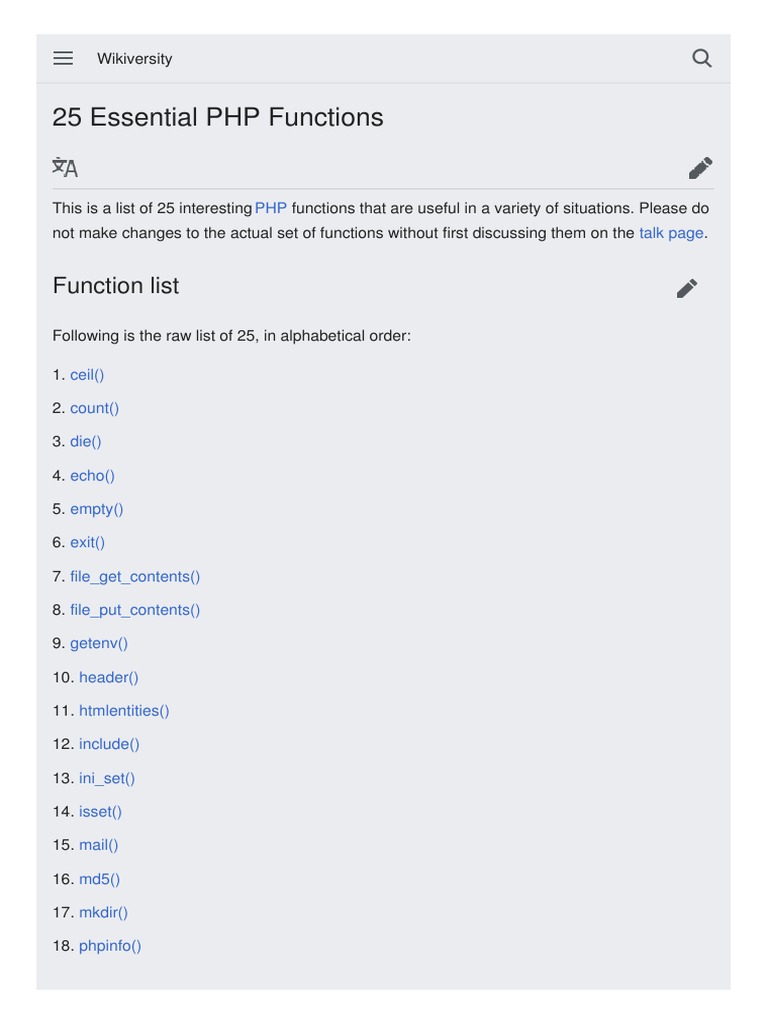
Task: Go to the Wikiversity home title
Action: point(134,59)
